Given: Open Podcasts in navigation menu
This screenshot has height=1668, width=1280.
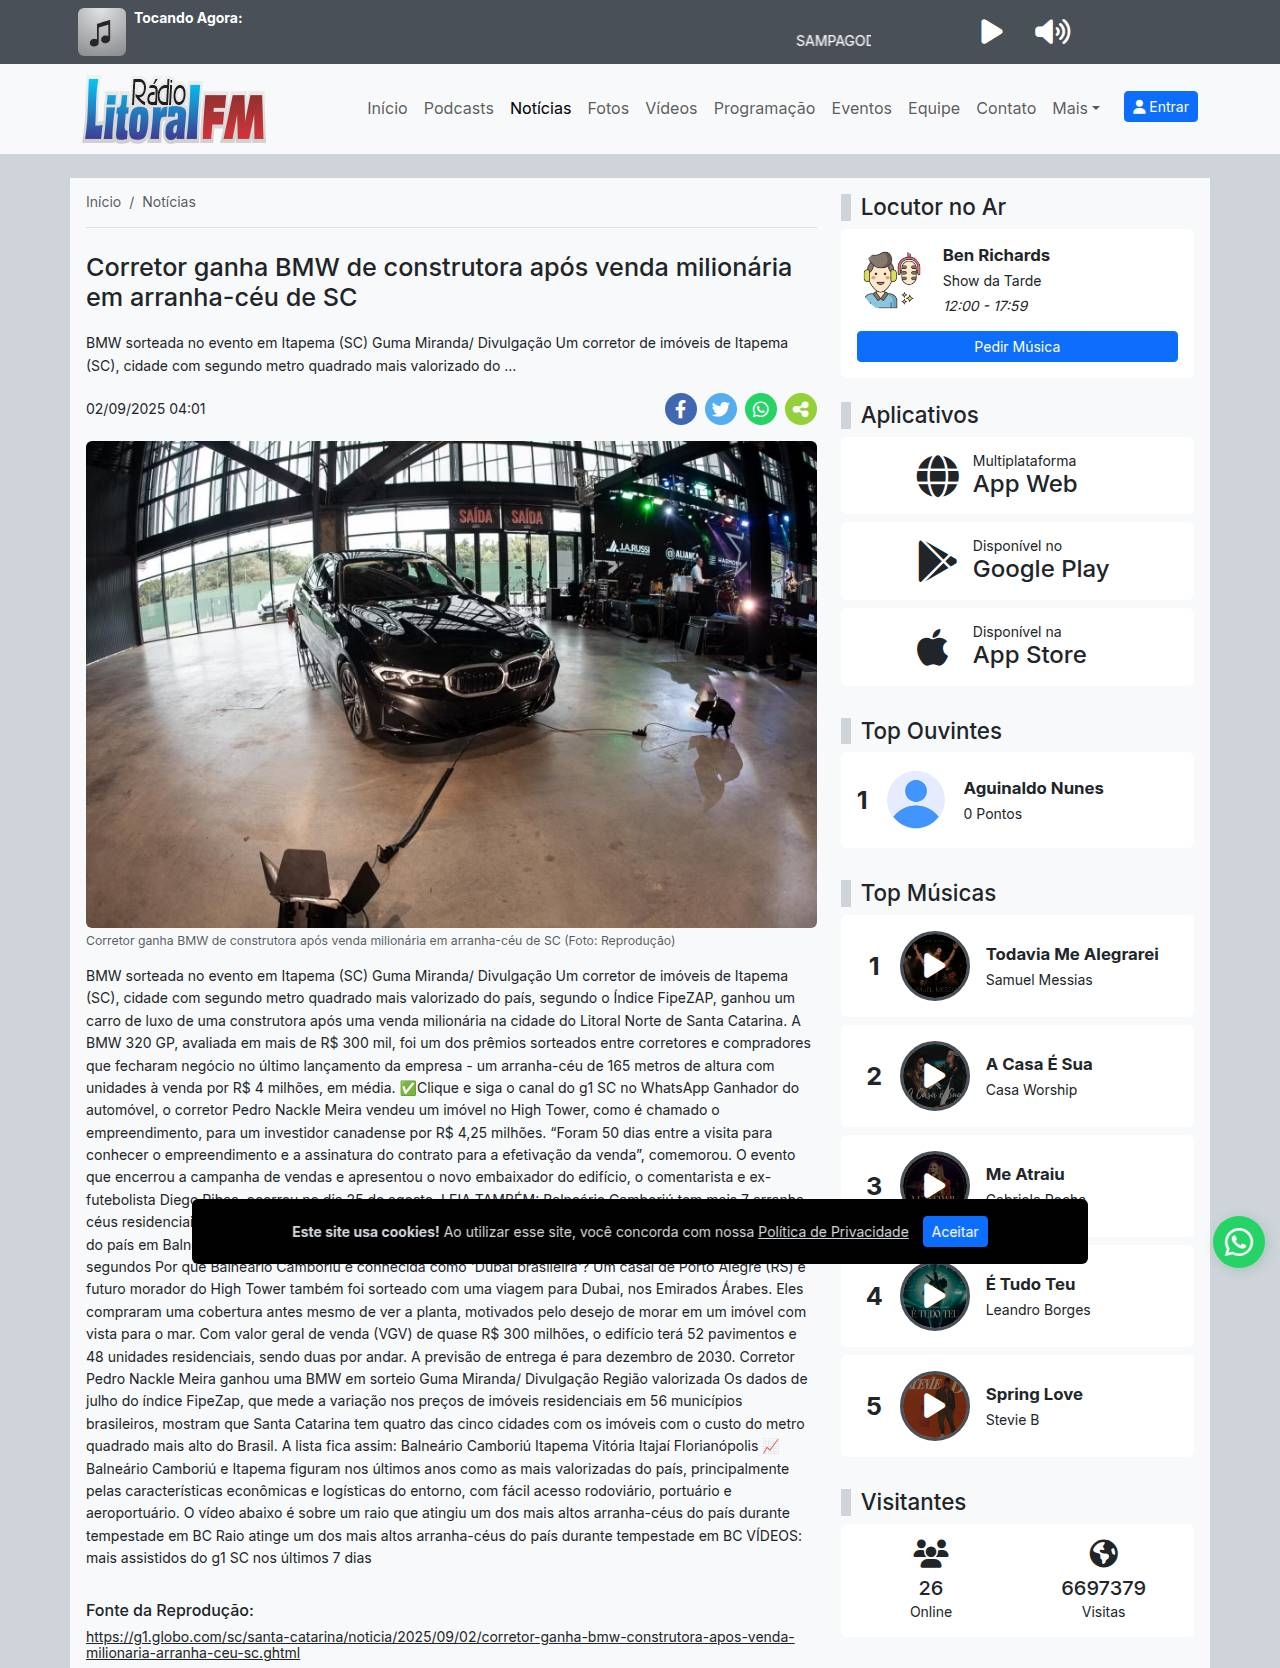Looking at the screenshot, I should [459, 108].
